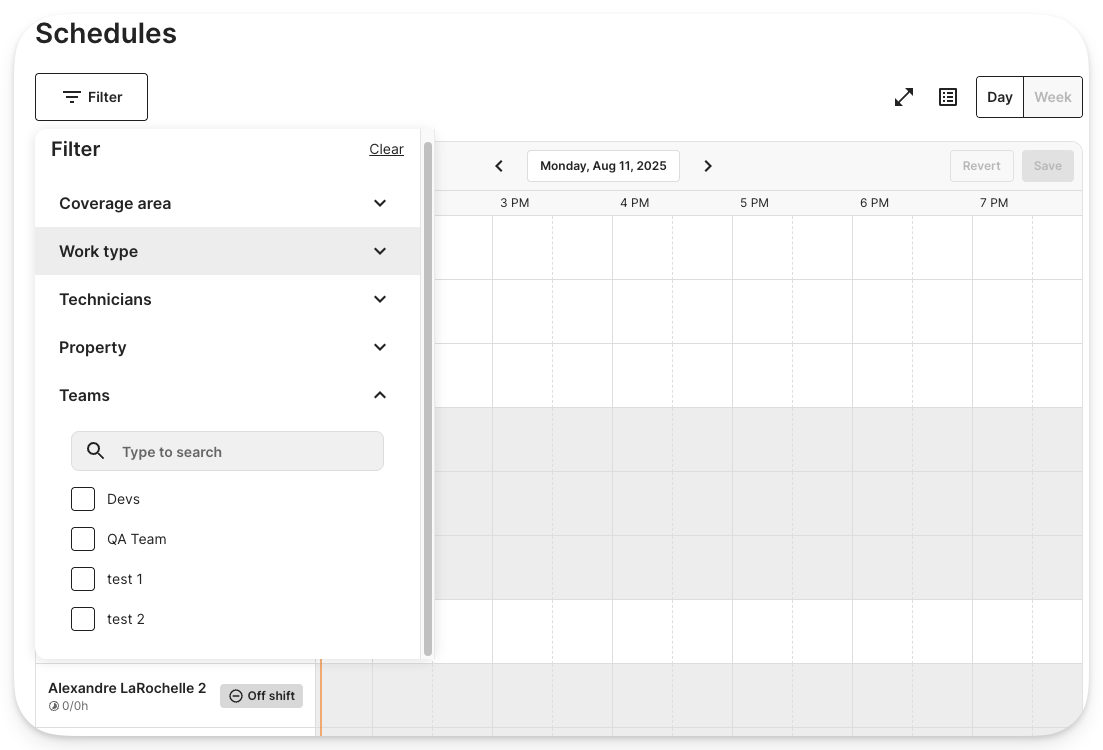Click the Clear link to reset filters

pyautogui.click(x=386, y=148)
